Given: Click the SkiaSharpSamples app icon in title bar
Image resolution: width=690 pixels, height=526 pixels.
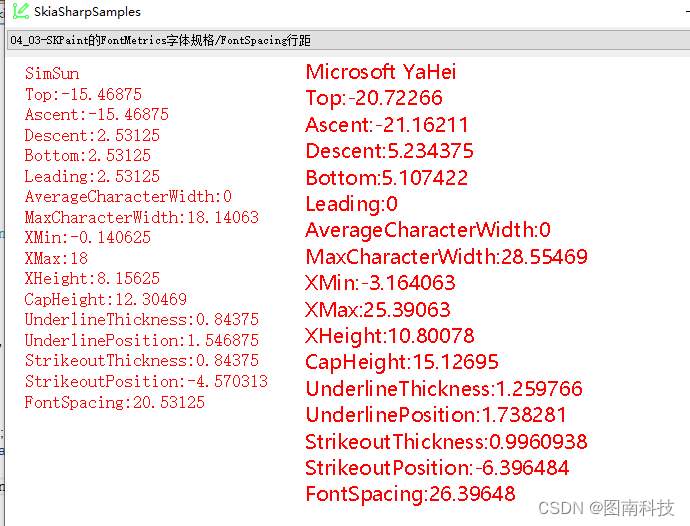Looking at the screenshot, I should pyautogui.click(x=20, y=11).
